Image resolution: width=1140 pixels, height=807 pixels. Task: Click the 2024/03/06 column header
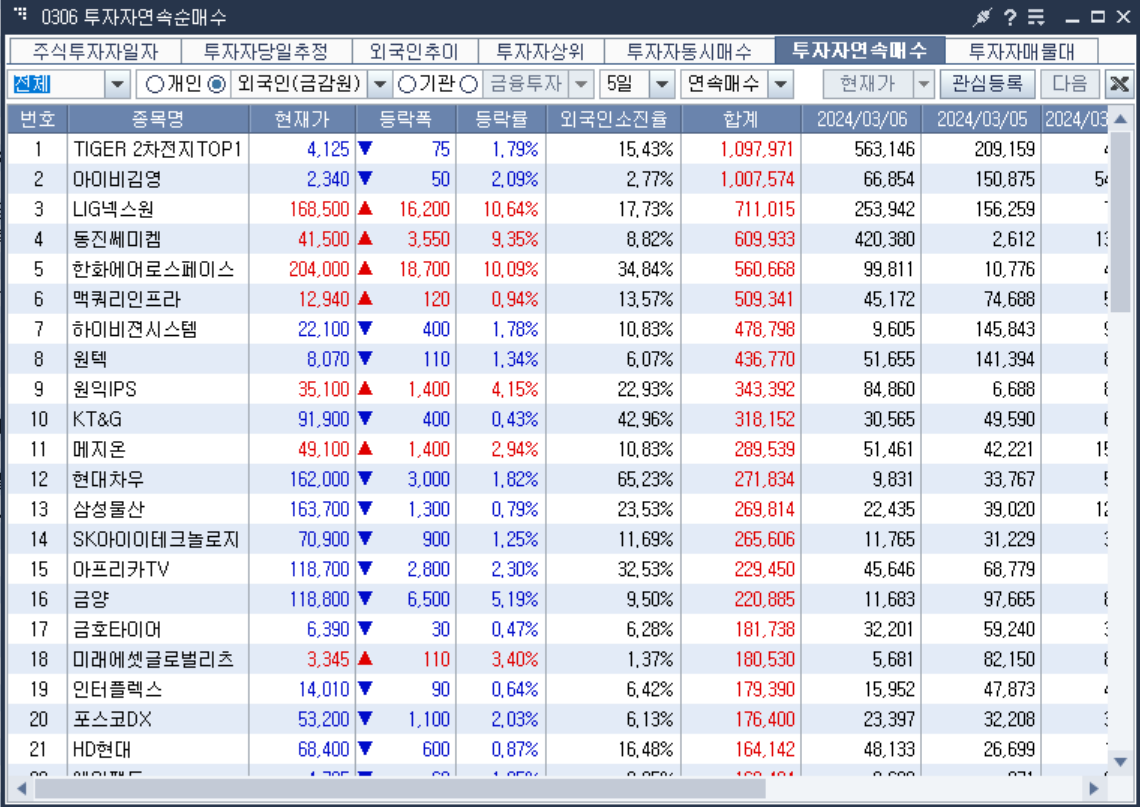pos(862,119)
